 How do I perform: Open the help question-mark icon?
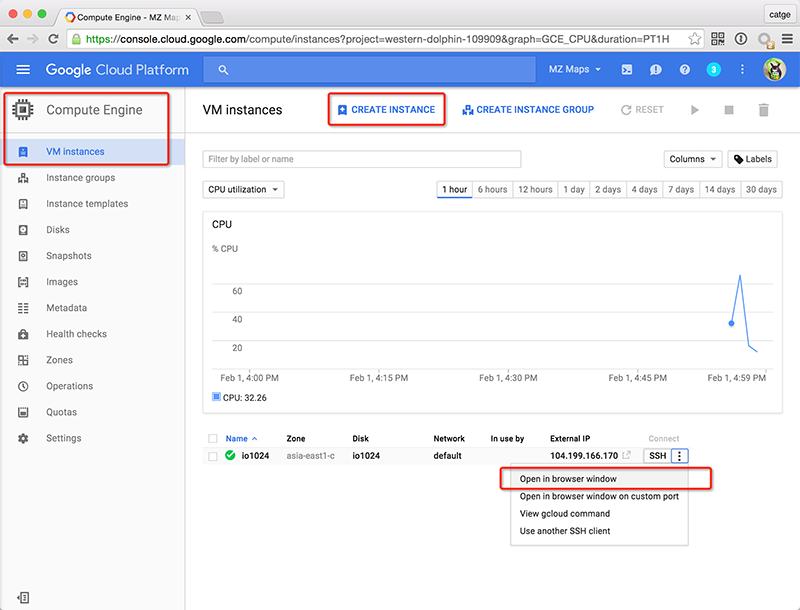(x=685, y=69)
